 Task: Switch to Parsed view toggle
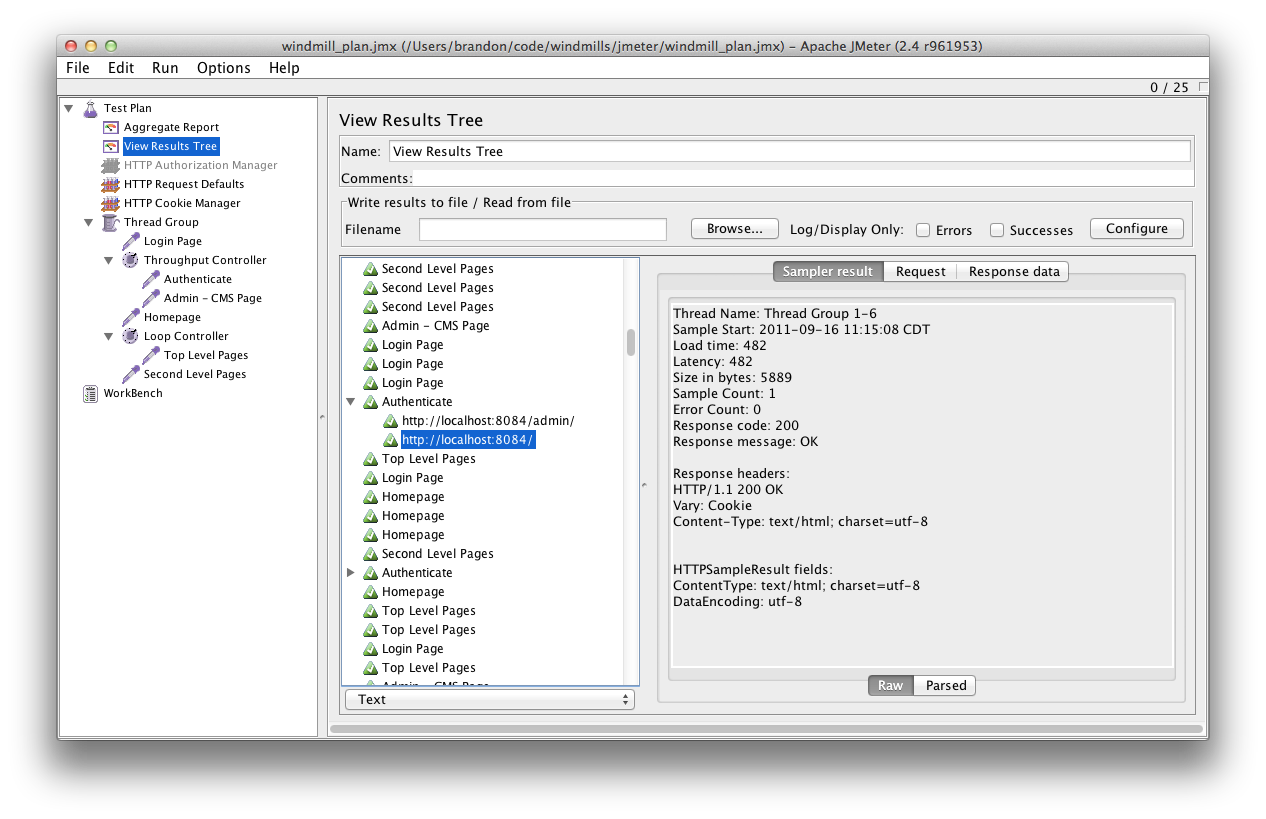point(945,685)
